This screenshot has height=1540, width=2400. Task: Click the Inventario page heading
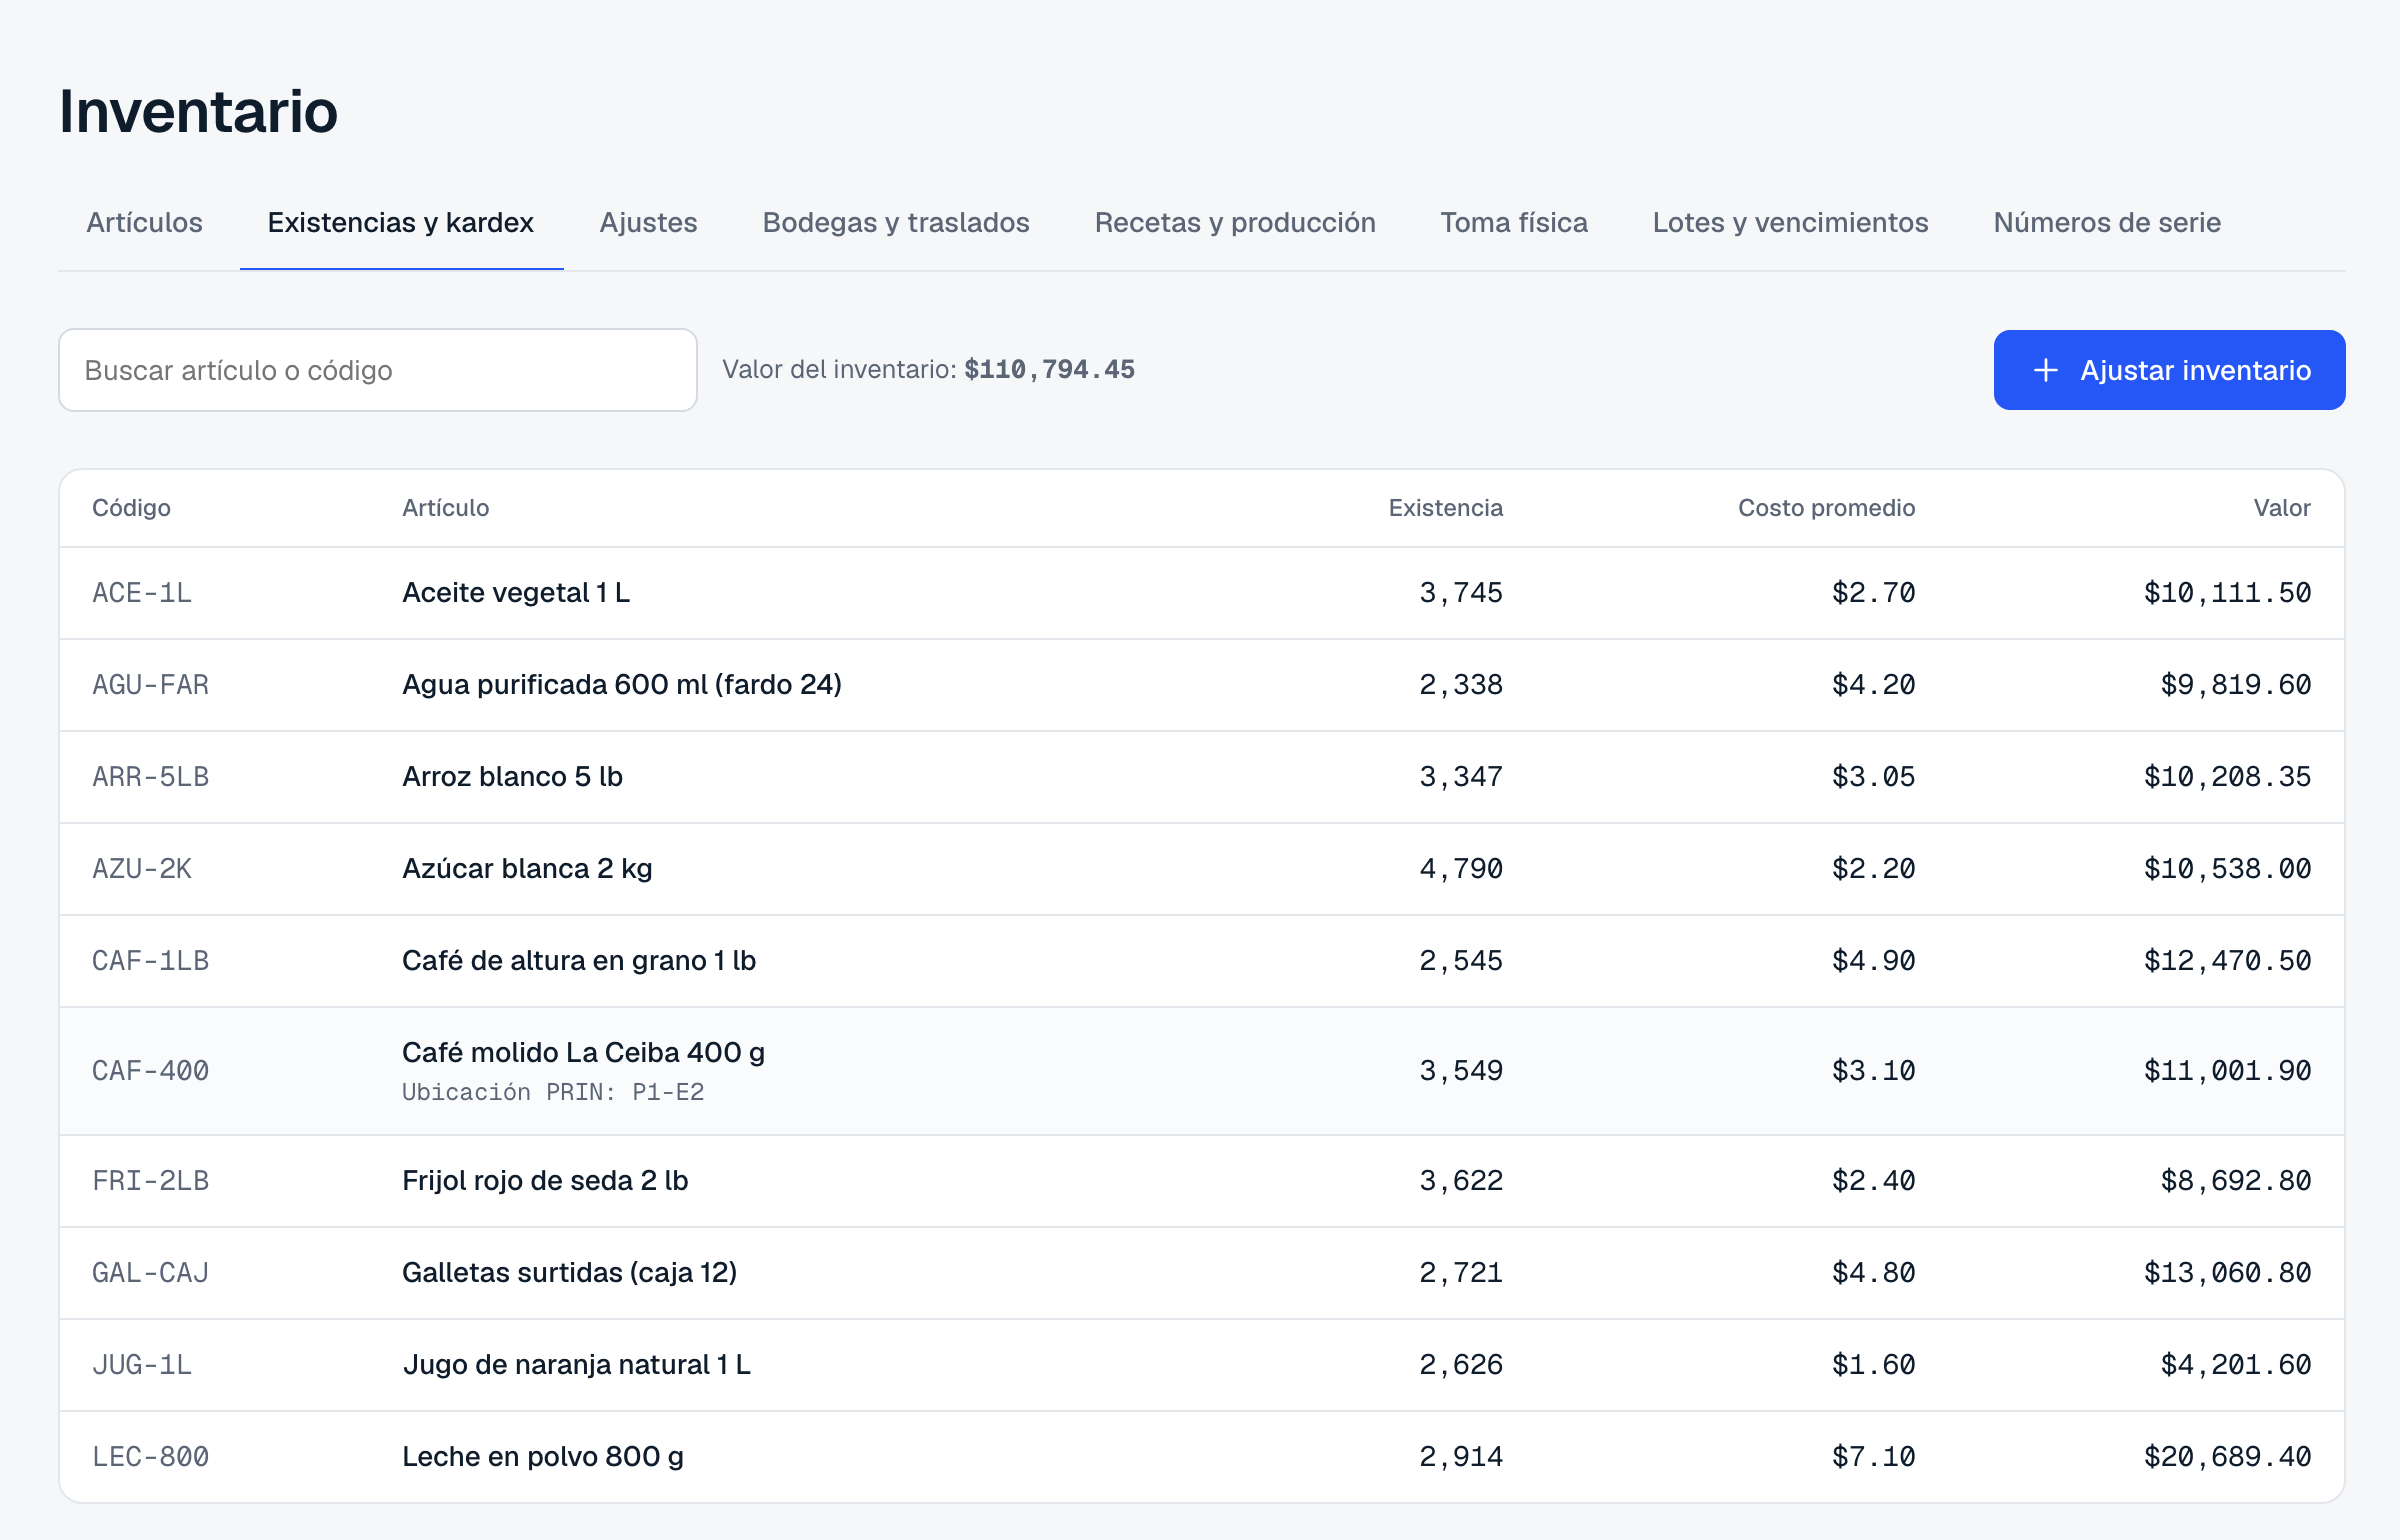(198, 111)
